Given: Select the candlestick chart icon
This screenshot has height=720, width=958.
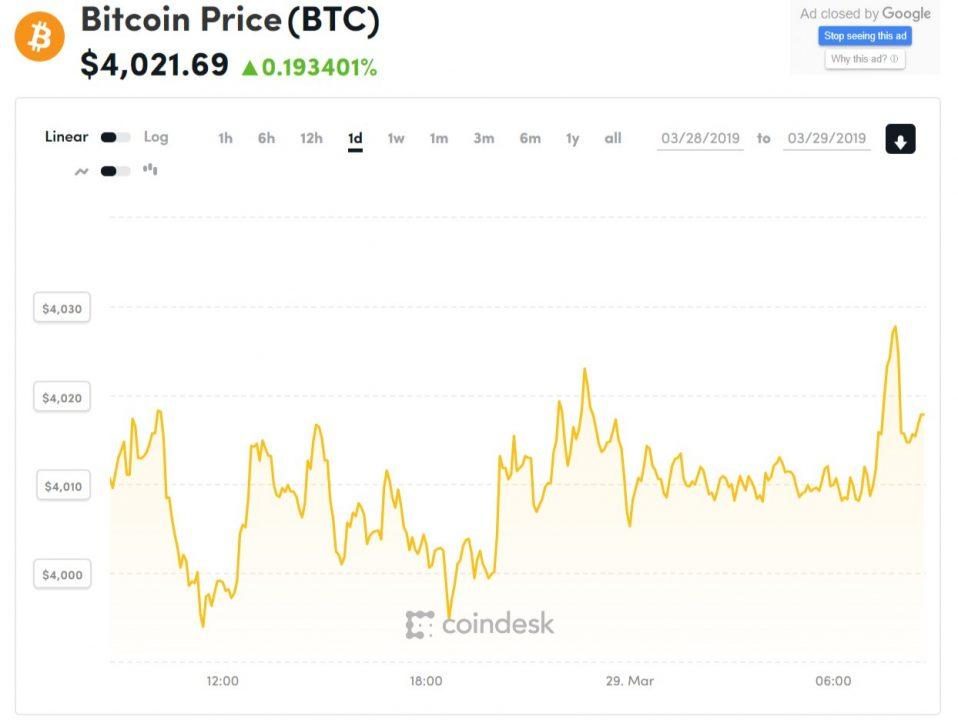Looking at the screenshot, I should [150, 169].
